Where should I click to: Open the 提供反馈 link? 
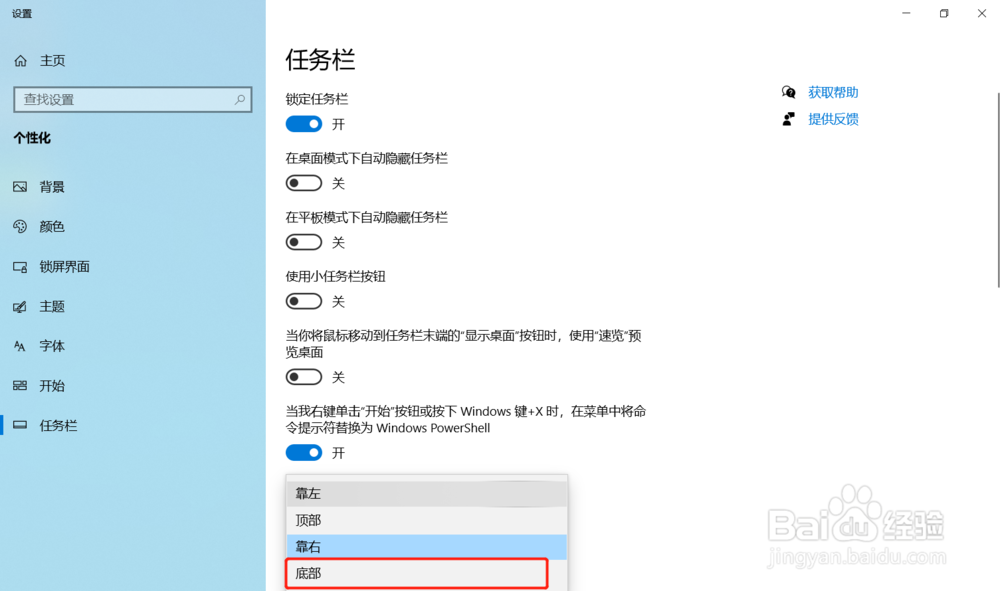(833, 119)
